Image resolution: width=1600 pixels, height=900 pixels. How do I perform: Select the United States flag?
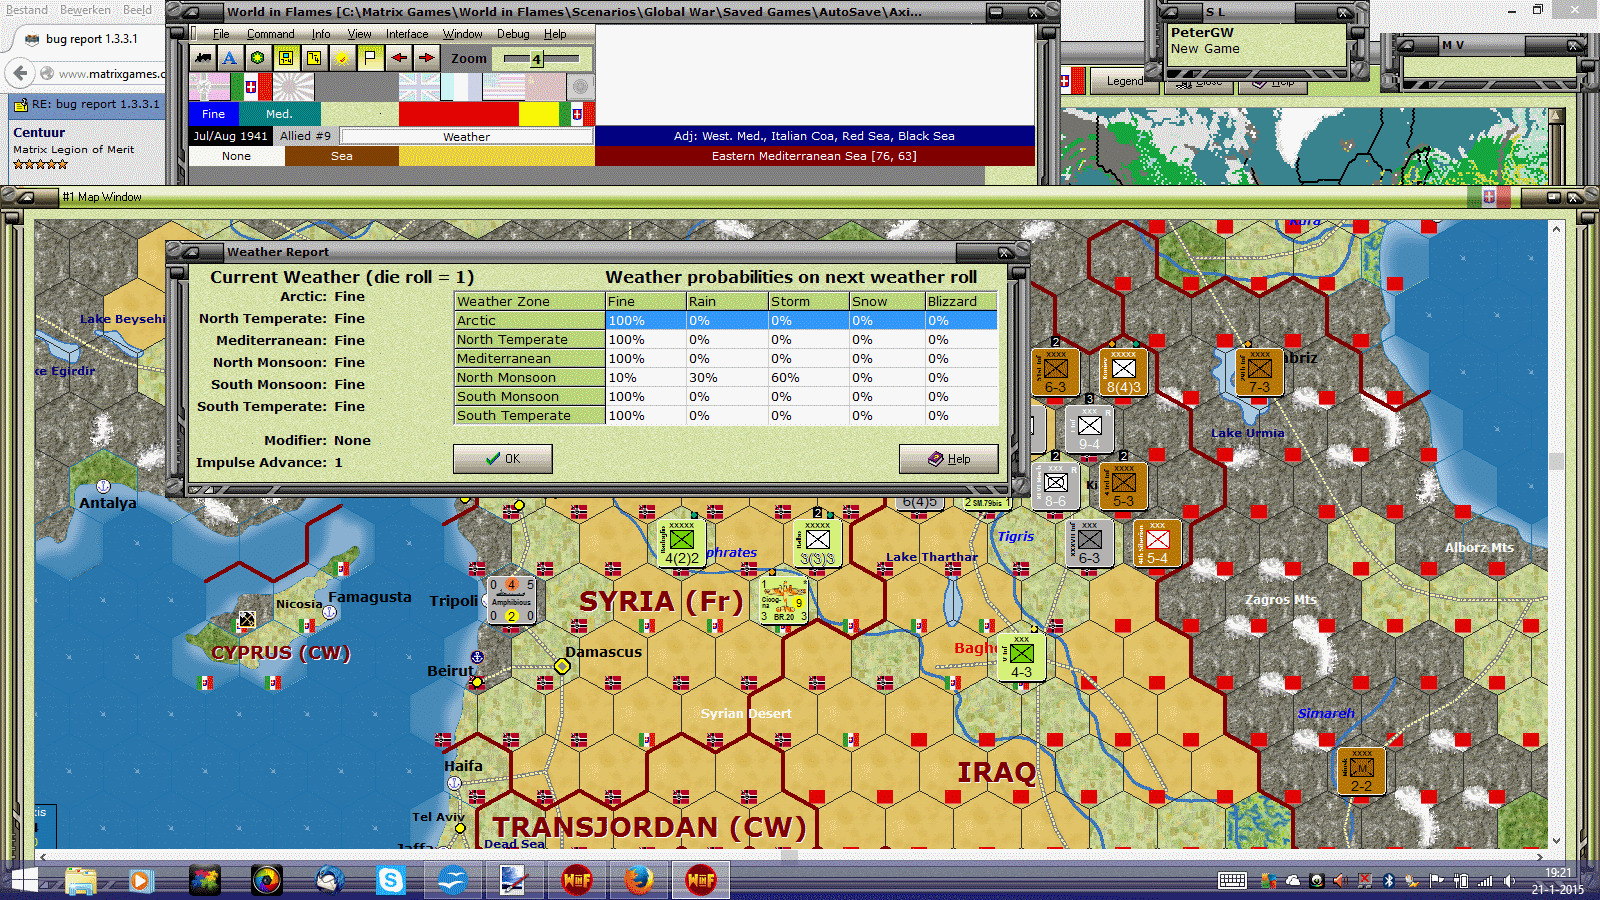coord(503,87)
